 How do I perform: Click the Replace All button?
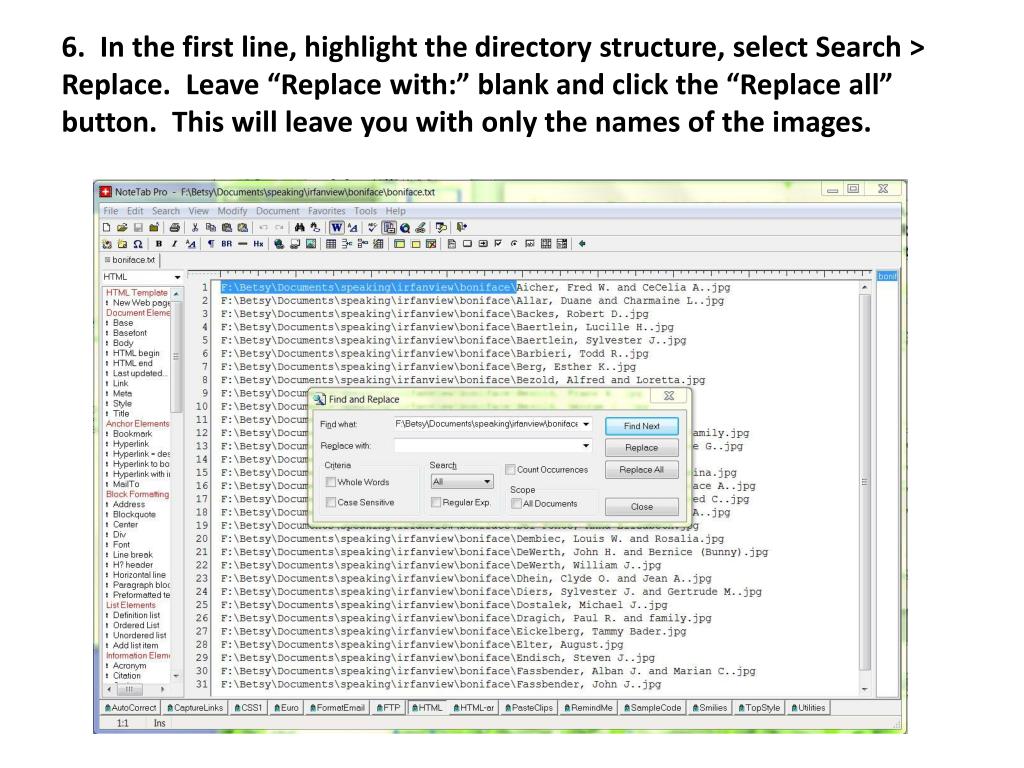click(x=641, y=470)
